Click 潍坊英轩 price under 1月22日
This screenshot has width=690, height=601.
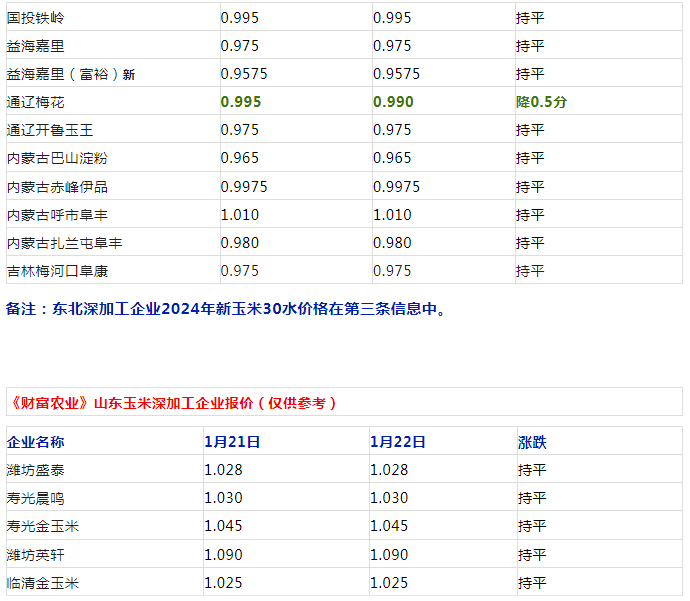click(389, 554)
